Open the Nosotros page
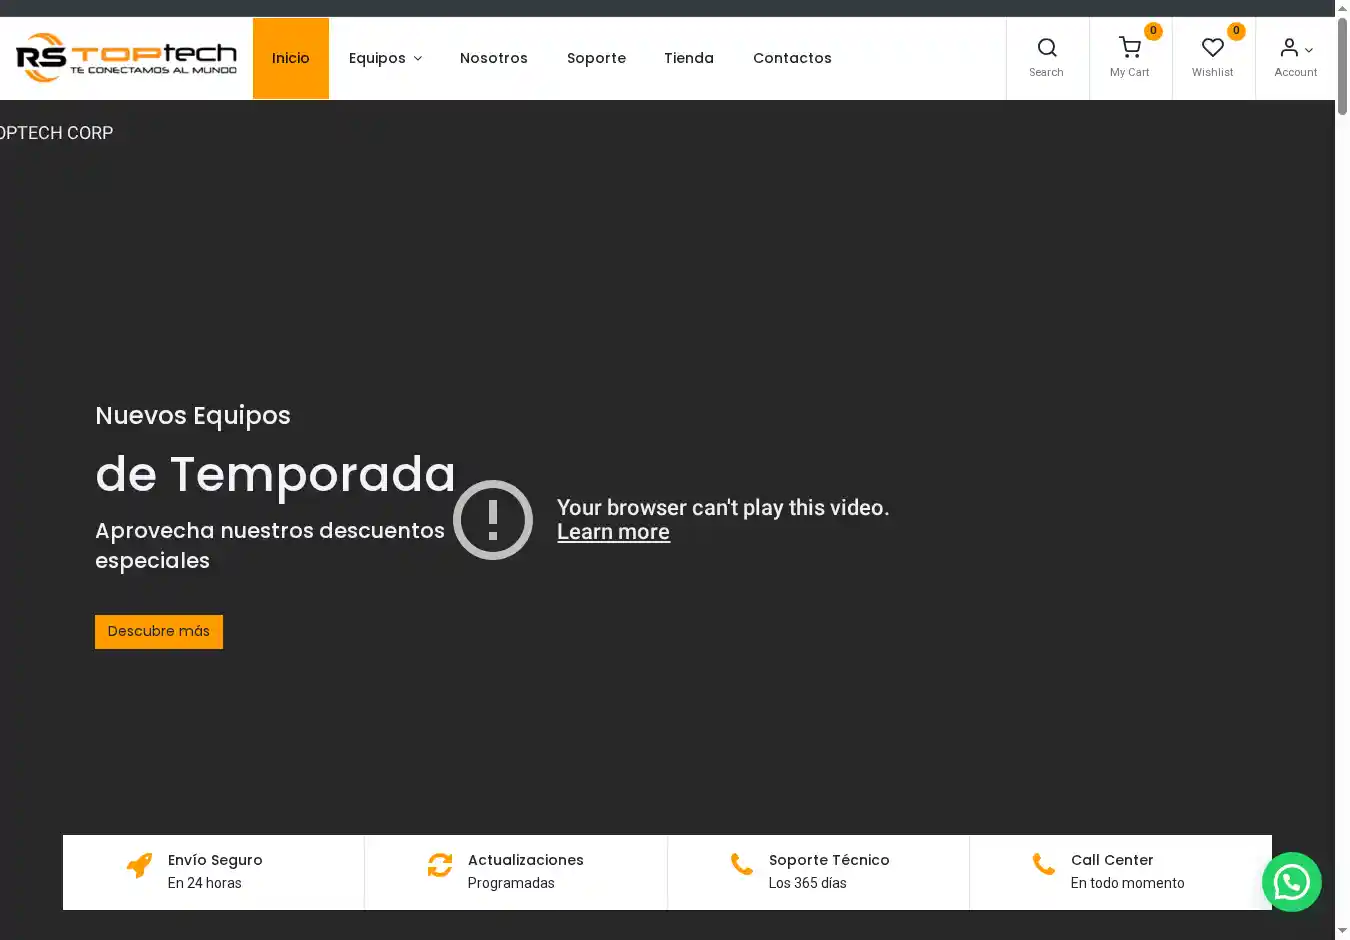The width and height of the screenshot is (1350, 940). [x=493, y=58]
